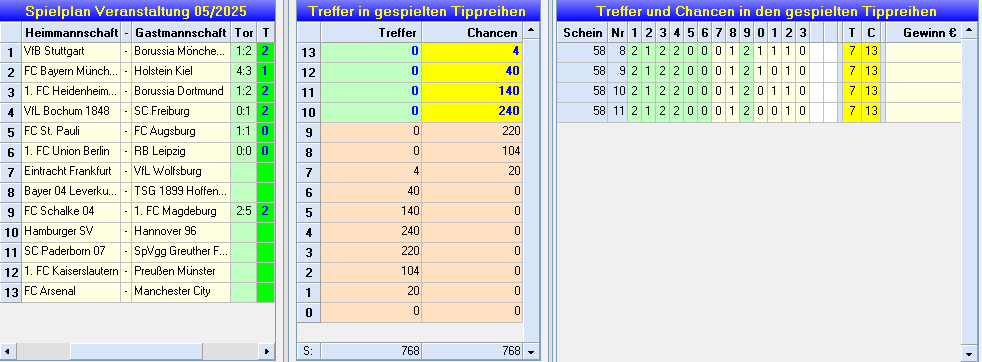Select SC Paderborn 07 cell
The width and height of the screenshot is (982, 362).
[x=71, y=252]
